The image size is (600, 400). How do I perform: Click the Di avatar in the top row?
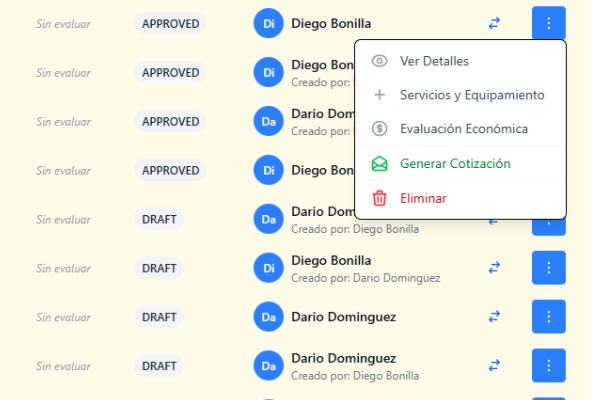(268, 23)
